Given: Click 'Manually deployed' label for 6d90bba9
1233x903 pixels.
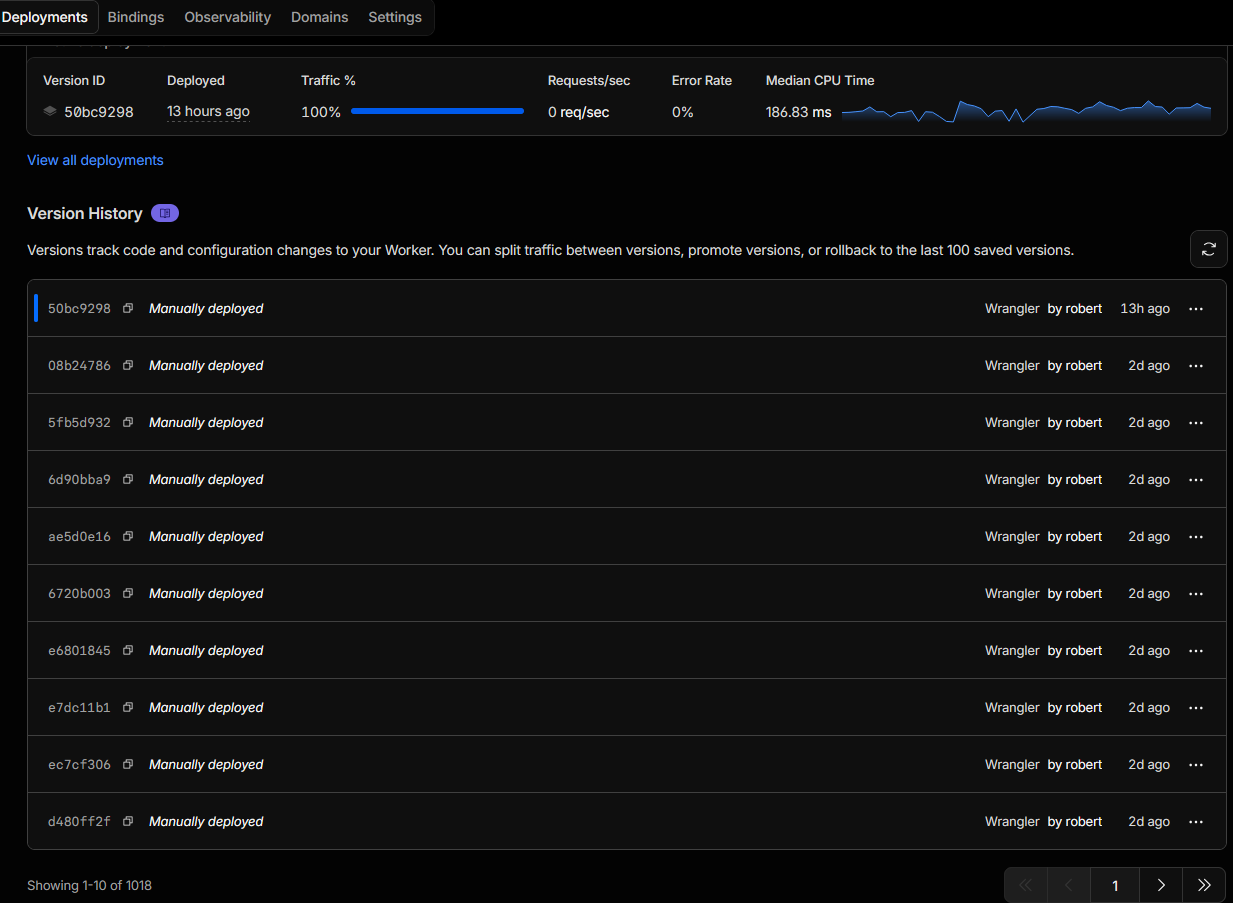Looking at the screenshot, I should tap(206, 480).
